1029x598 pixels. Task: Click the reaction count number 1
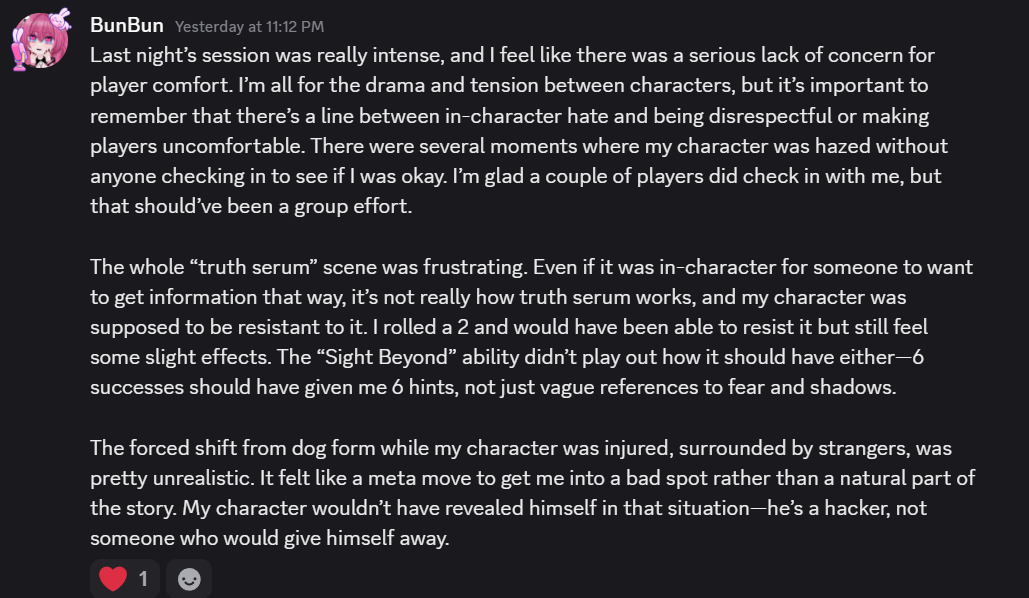(143, 578)
